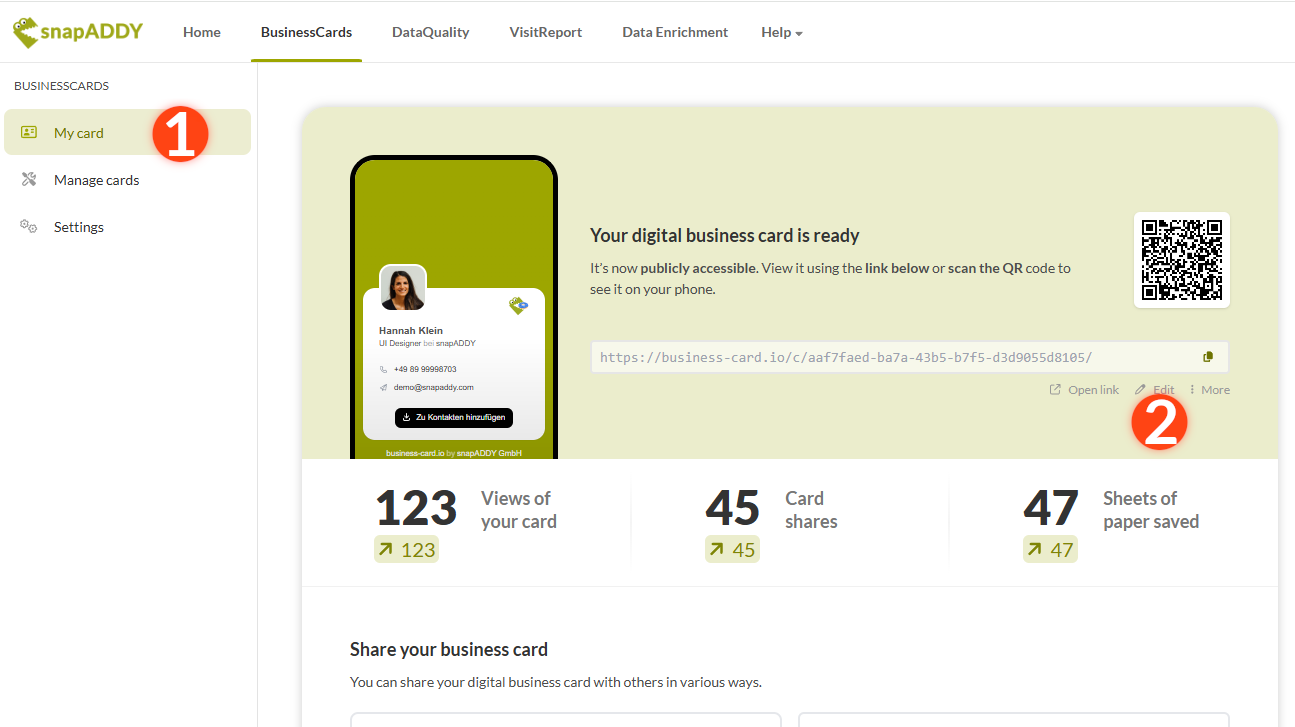Screen dimensions: 1295x727
Task: Click the business-card.io by snapADDY GmbH link
Action: coord(453,452)
